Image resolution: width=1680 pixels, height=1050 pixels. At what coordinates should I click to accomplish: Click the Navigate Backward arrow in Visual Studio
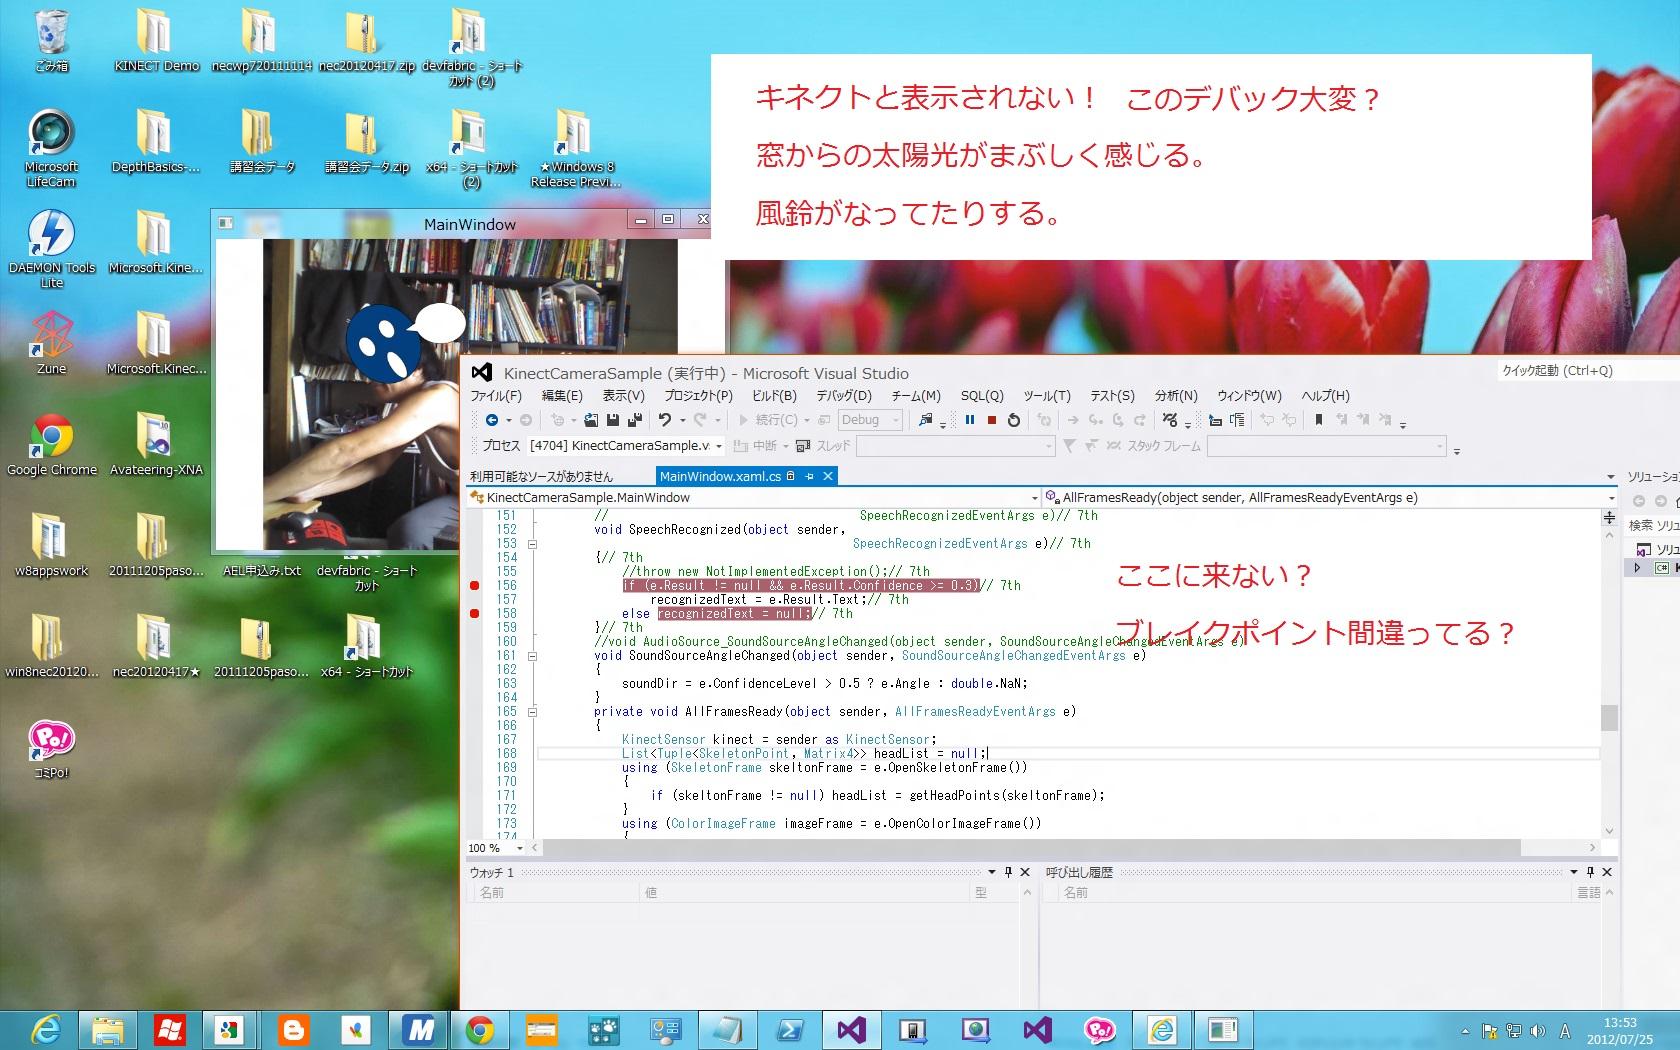[491, 420]
